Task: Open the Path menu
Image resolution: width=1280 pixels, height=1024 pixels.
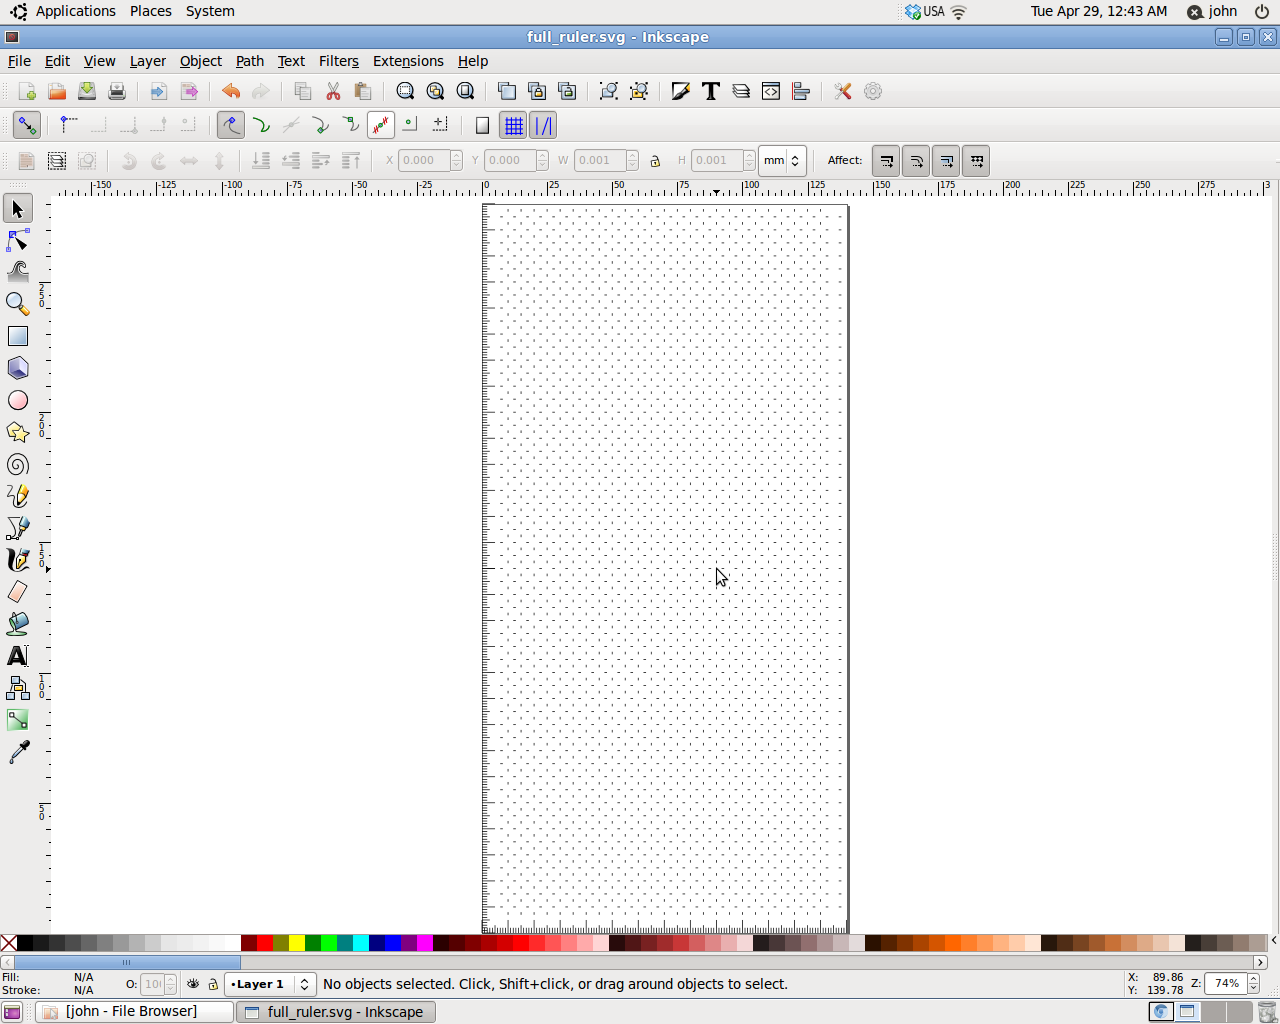Action: point(249,61)
